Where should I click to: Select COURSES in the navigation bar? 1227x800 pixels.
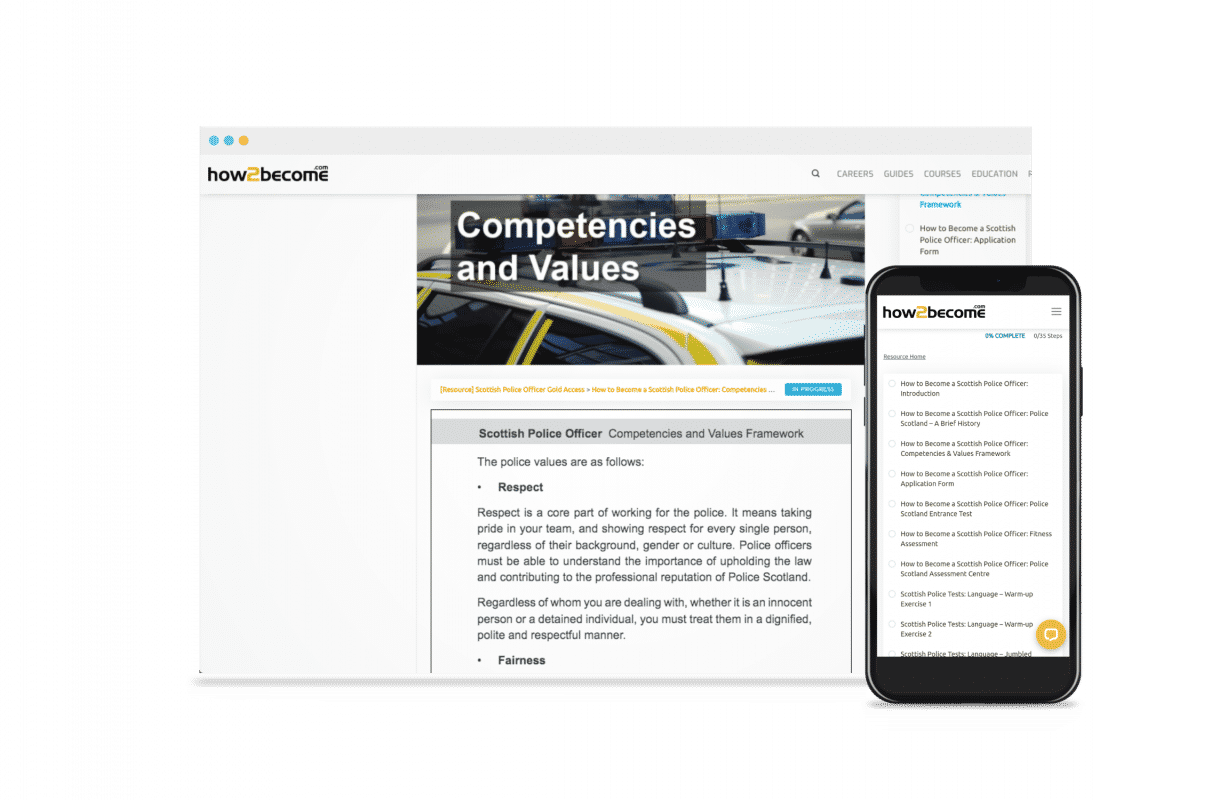tap(942, 174)
